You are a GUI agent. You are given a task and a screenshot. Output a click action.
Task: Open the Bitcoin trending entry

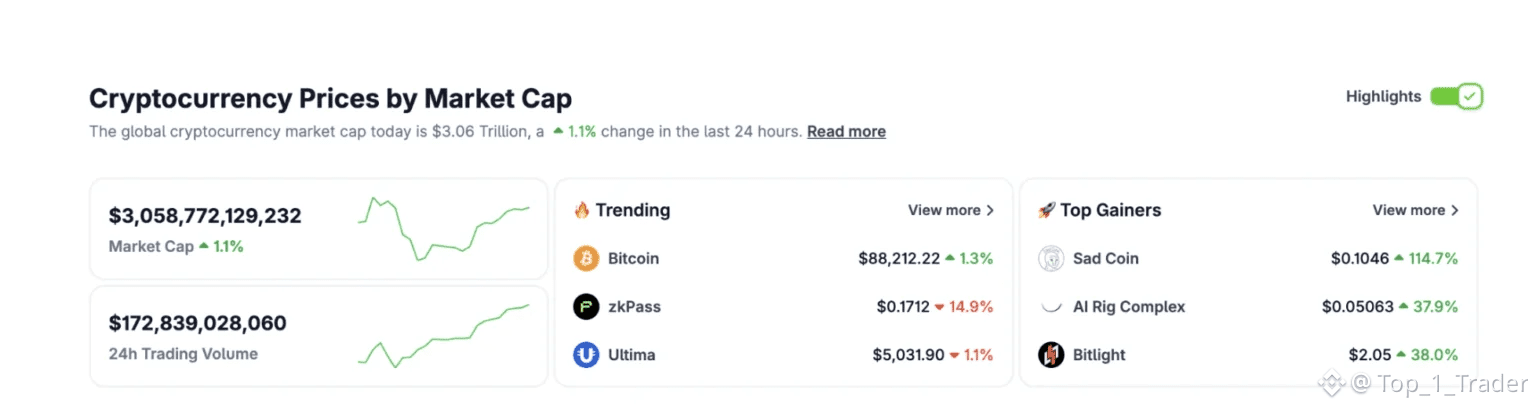click(x=783, y=258)
